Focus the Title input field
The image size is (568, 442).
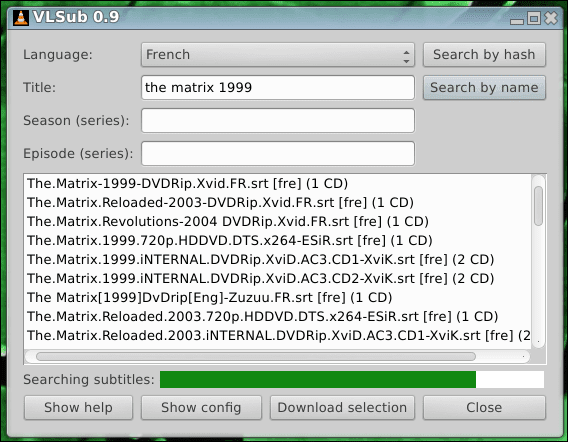[277, 88]
